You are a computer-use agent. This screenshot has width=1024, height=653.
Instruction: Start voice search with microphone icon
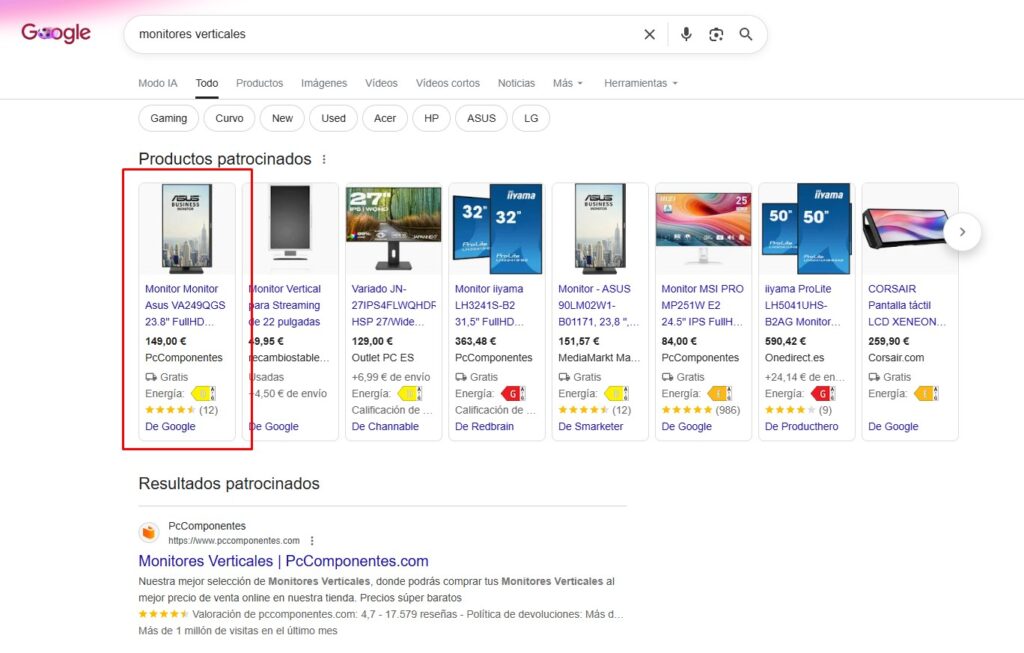click(686, 35)
